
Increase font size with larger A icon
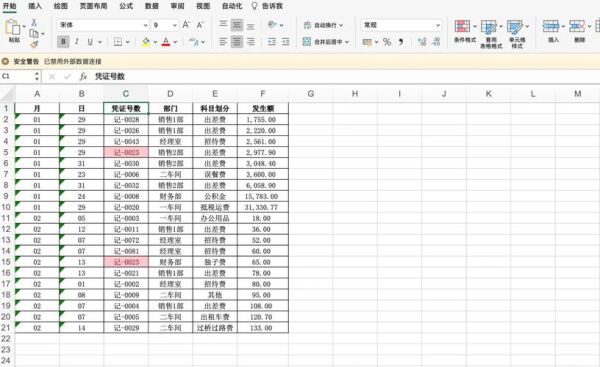tap(186, 25)
